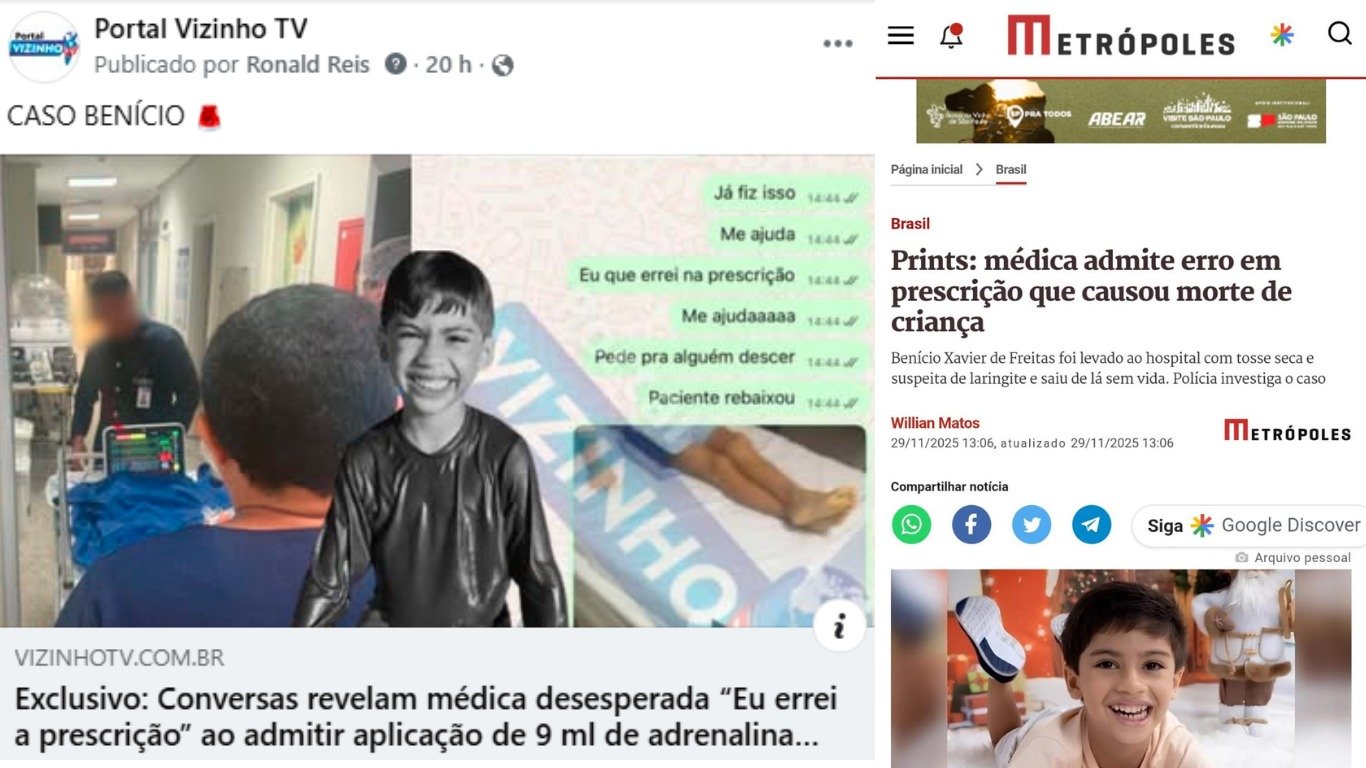
Task: Click the link info 'i' icon on image
Action: click(x=839, y=626)
